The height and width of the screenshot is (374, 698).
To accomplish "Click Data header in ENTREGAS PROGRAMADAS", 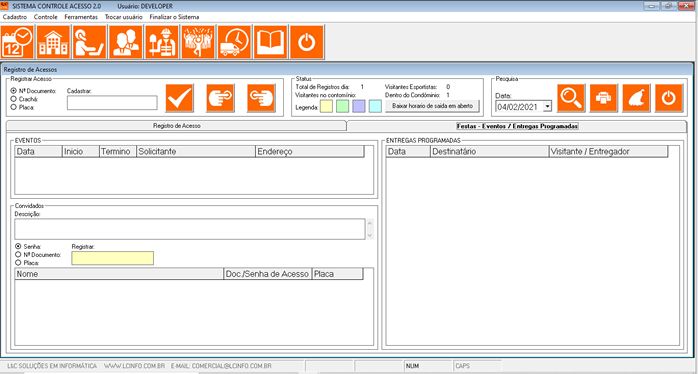I will pyautogui.click(x=408, y=152).
